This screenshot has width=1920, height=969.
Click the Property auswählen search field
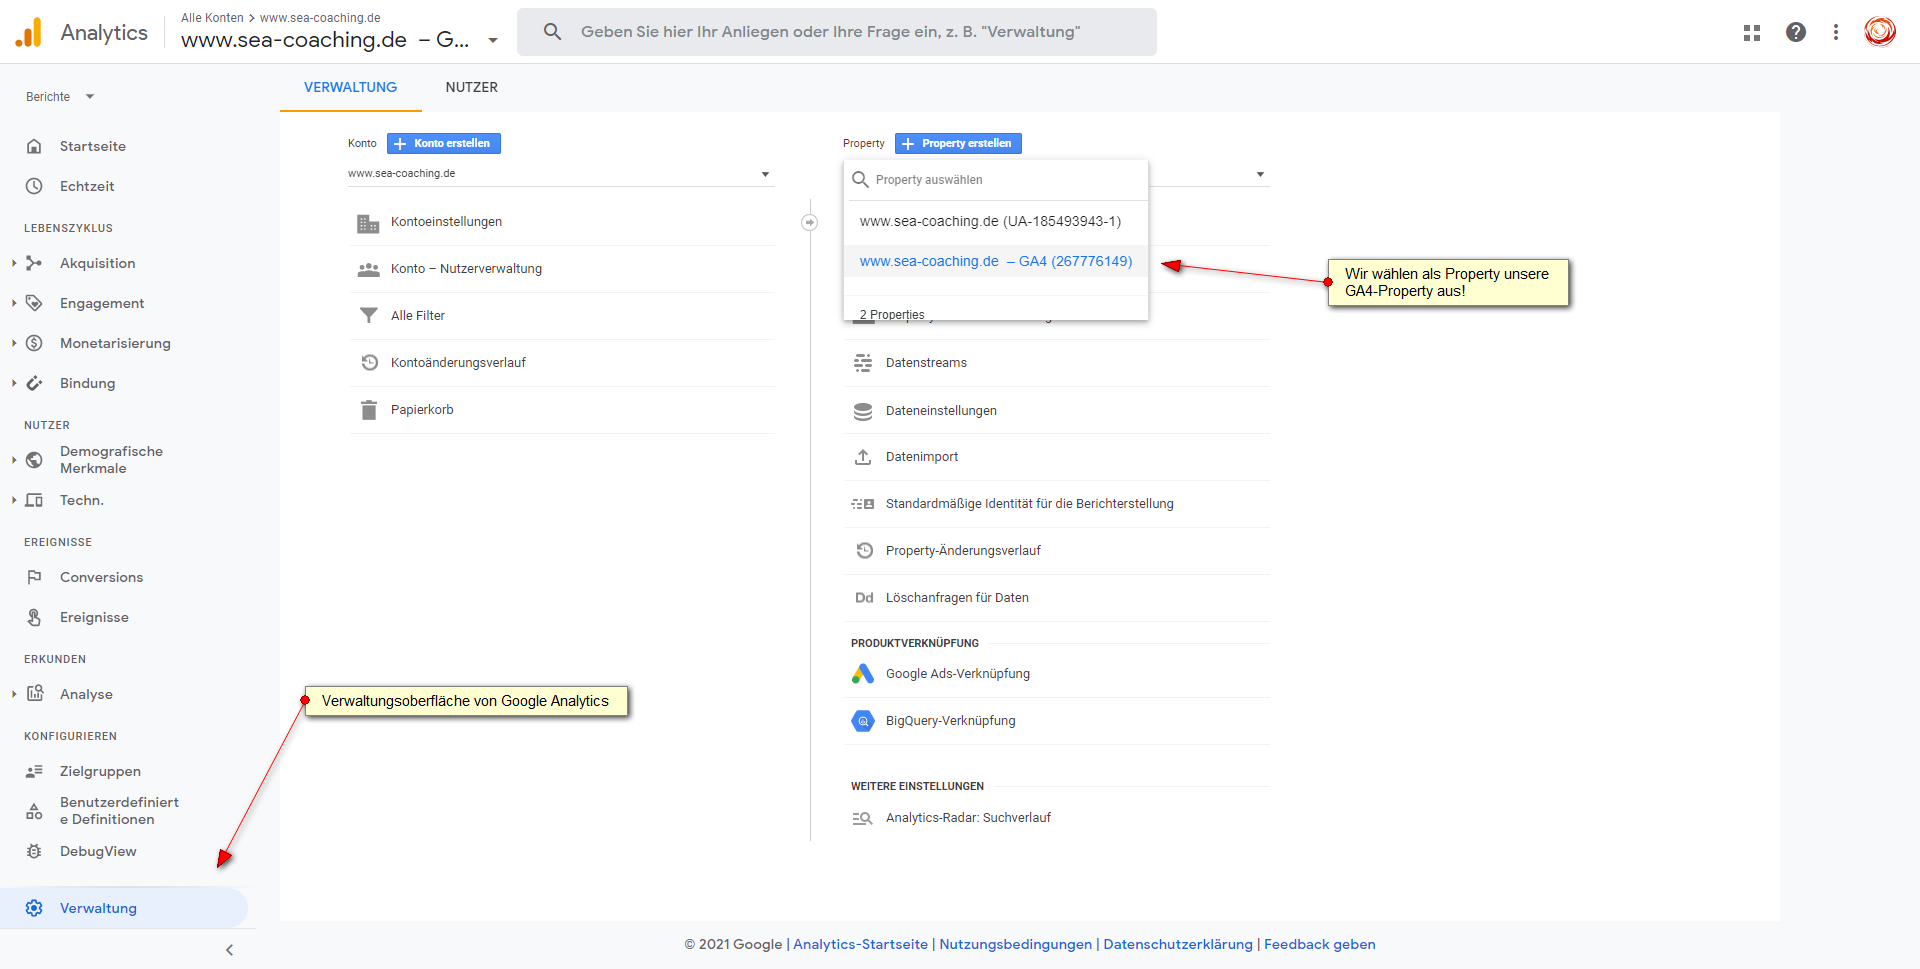[1000, 180]
